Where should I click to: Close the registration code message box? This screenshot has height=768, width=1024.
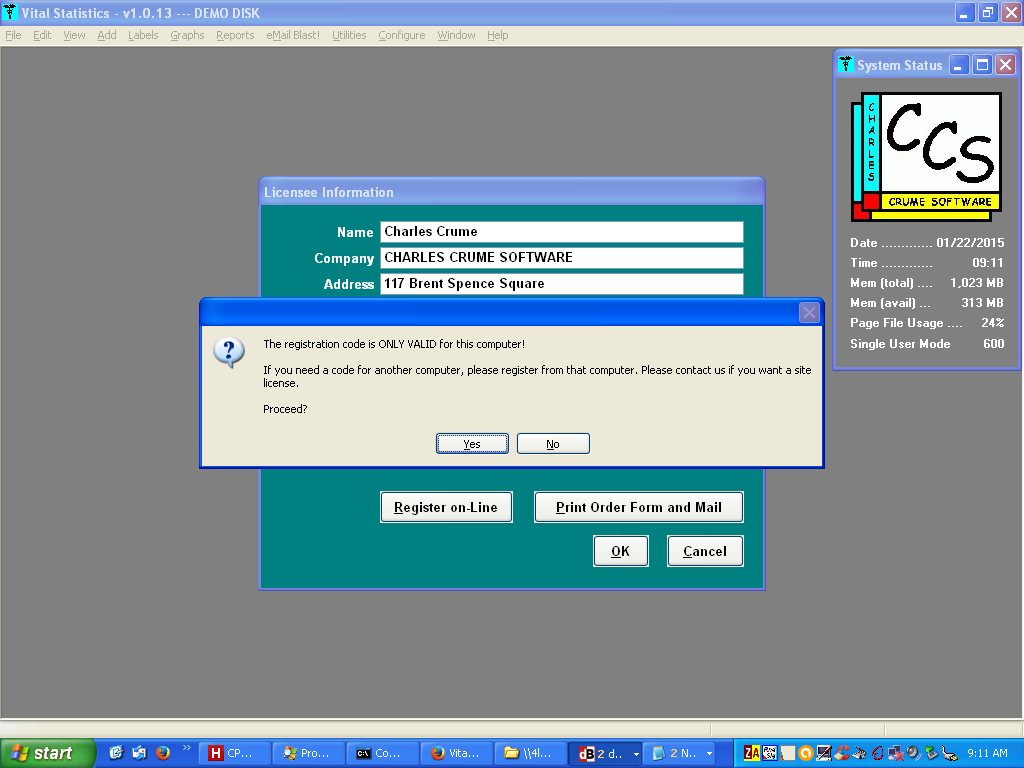809,313
